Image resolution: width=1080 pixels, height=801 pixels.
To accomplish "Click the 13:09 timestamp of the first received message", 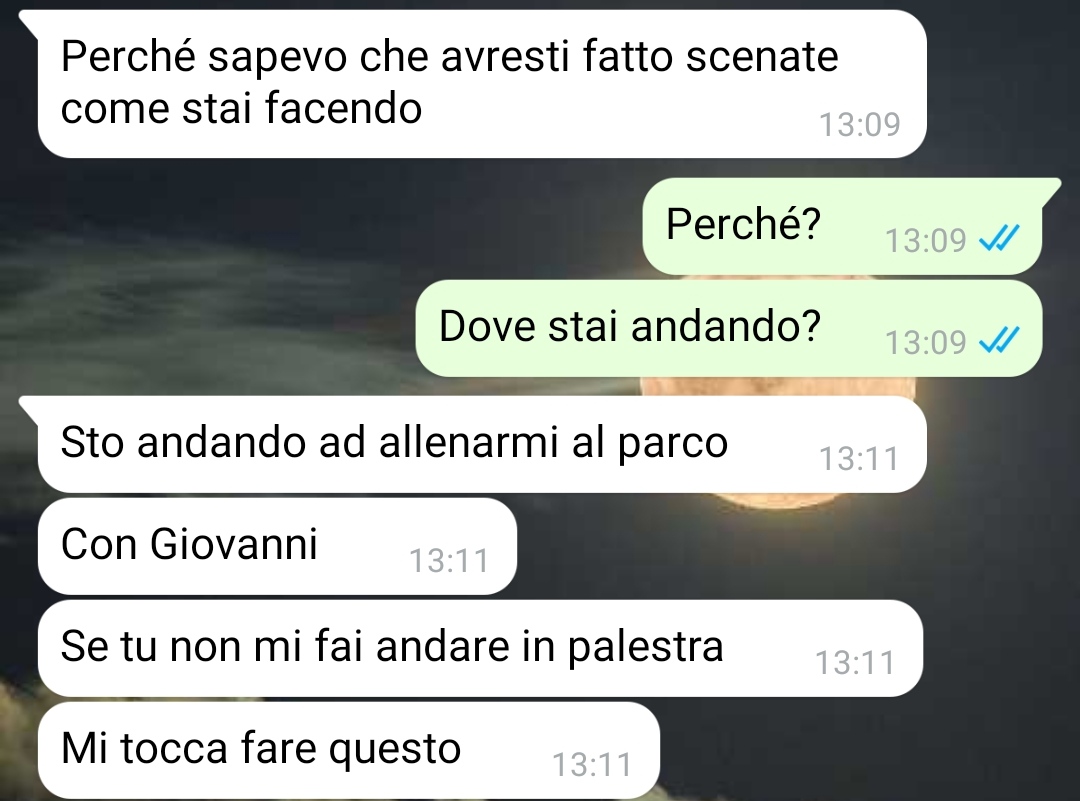I will click(x=859, y=125).
